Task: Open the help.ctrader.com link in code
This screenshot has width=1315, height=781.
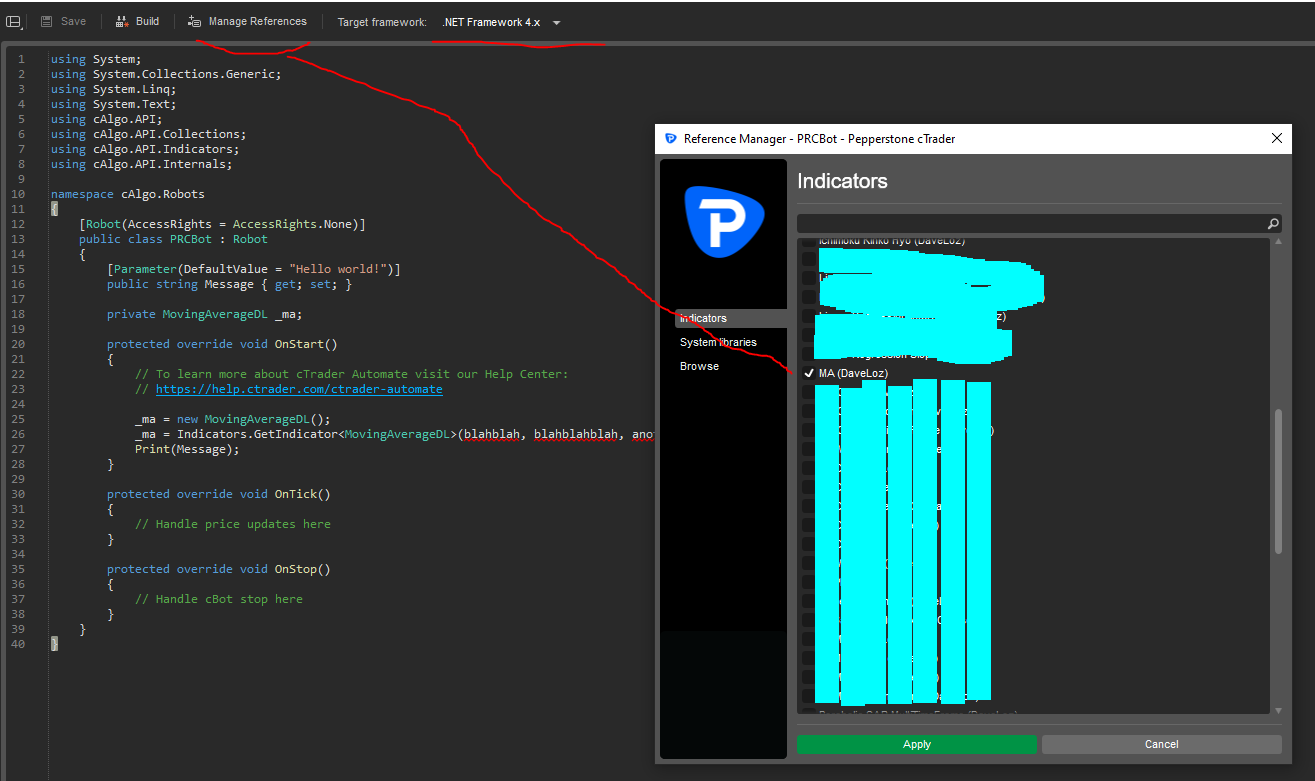Action: point(299,389)
